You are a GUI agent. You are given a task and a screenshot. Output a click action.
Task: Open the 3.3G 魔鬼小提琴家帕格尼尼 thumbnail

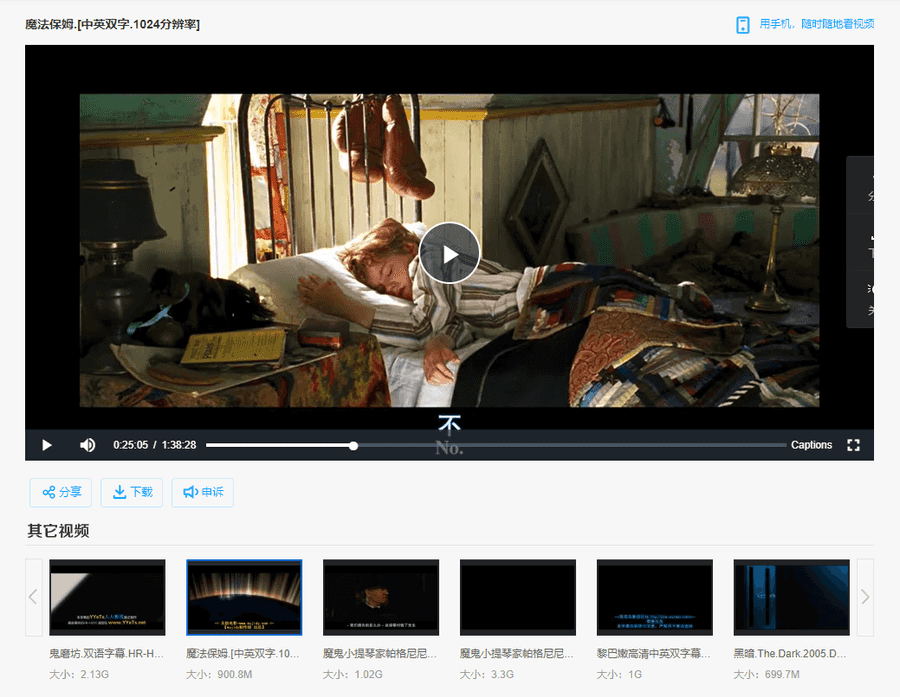pyautogui.click(x=518, y=597)
